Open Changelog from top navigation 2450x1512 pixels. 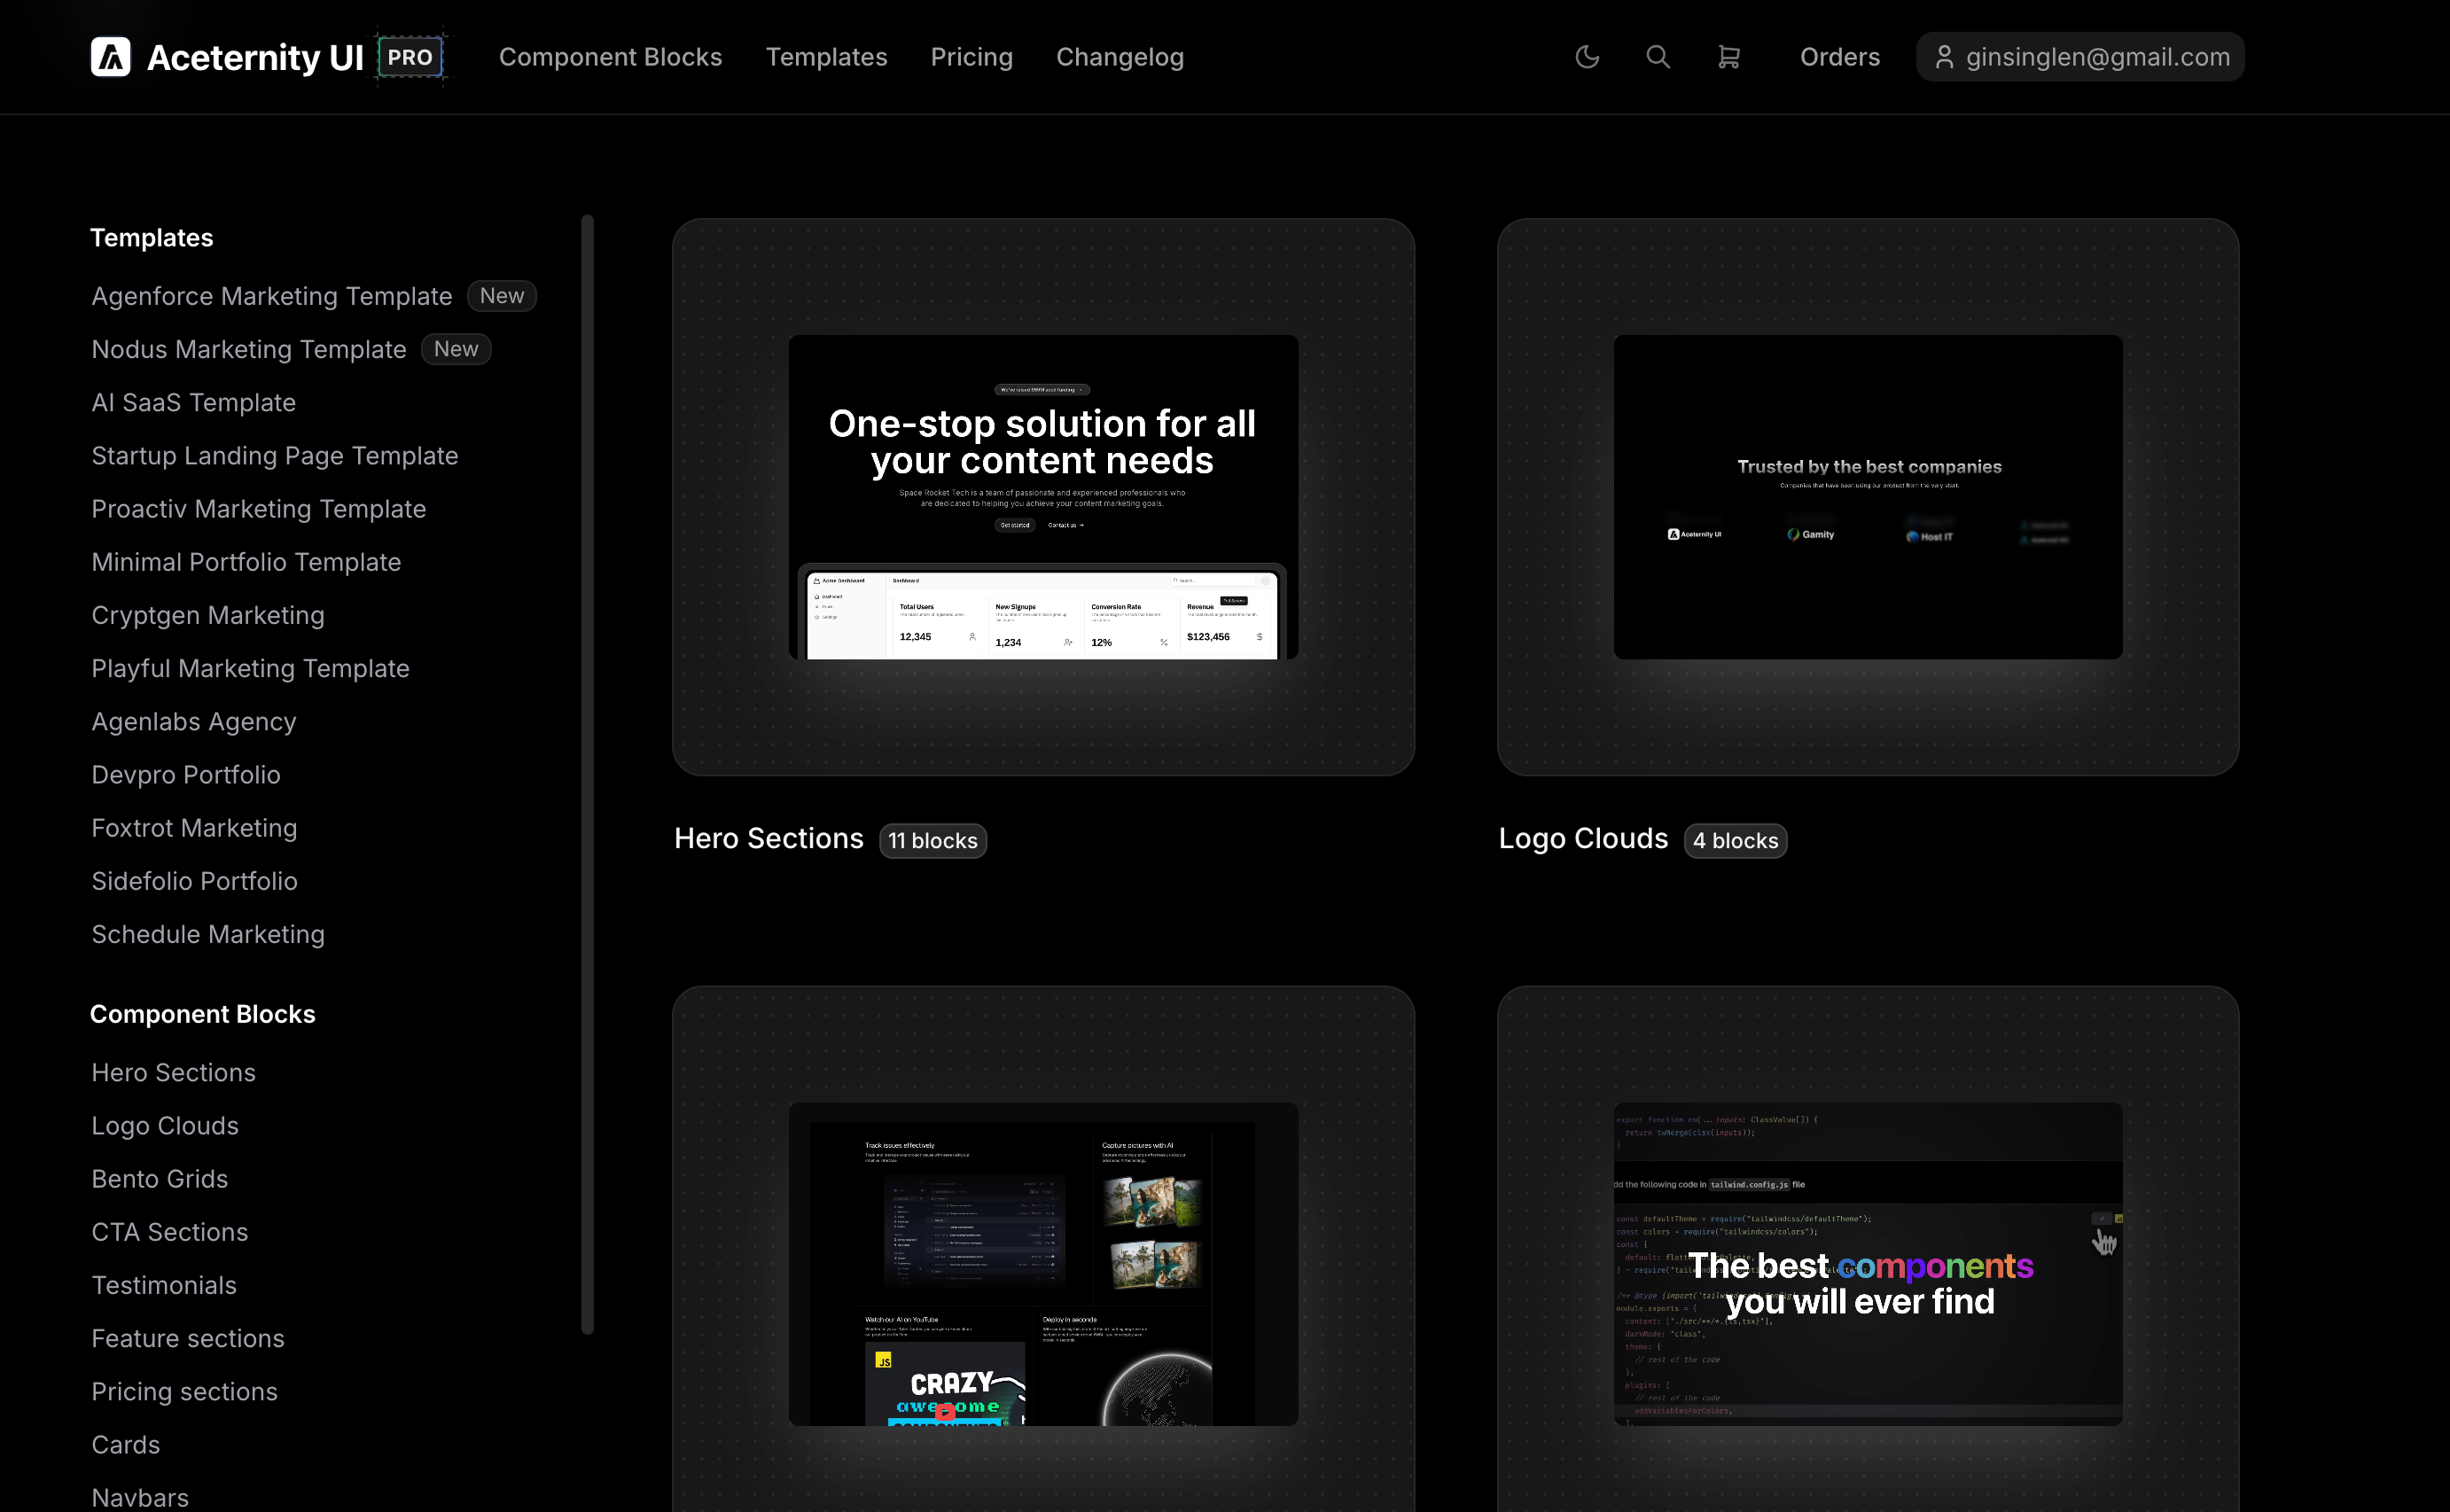tap(1119, 57)
